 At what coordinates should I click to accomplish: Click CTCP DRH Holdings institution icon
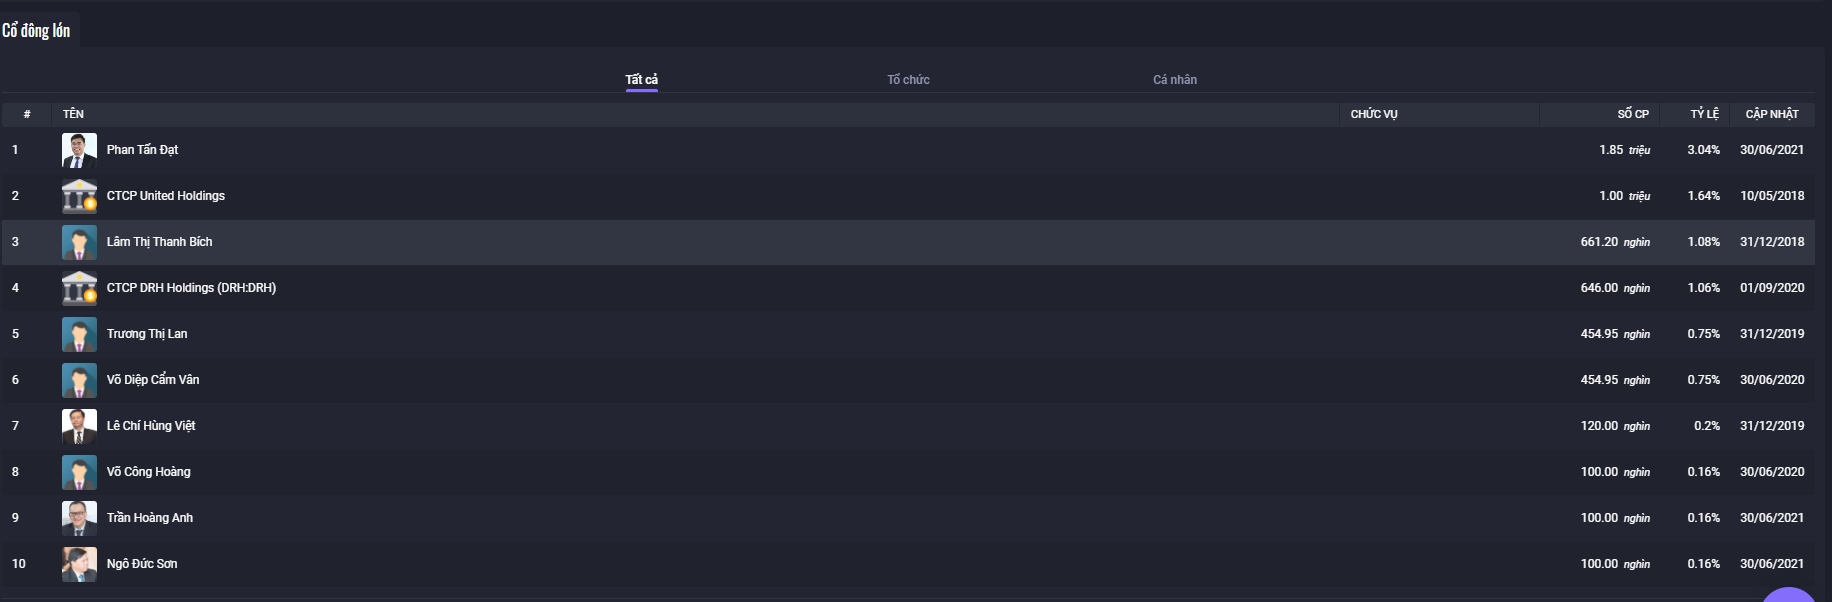(x=79, y=288)
